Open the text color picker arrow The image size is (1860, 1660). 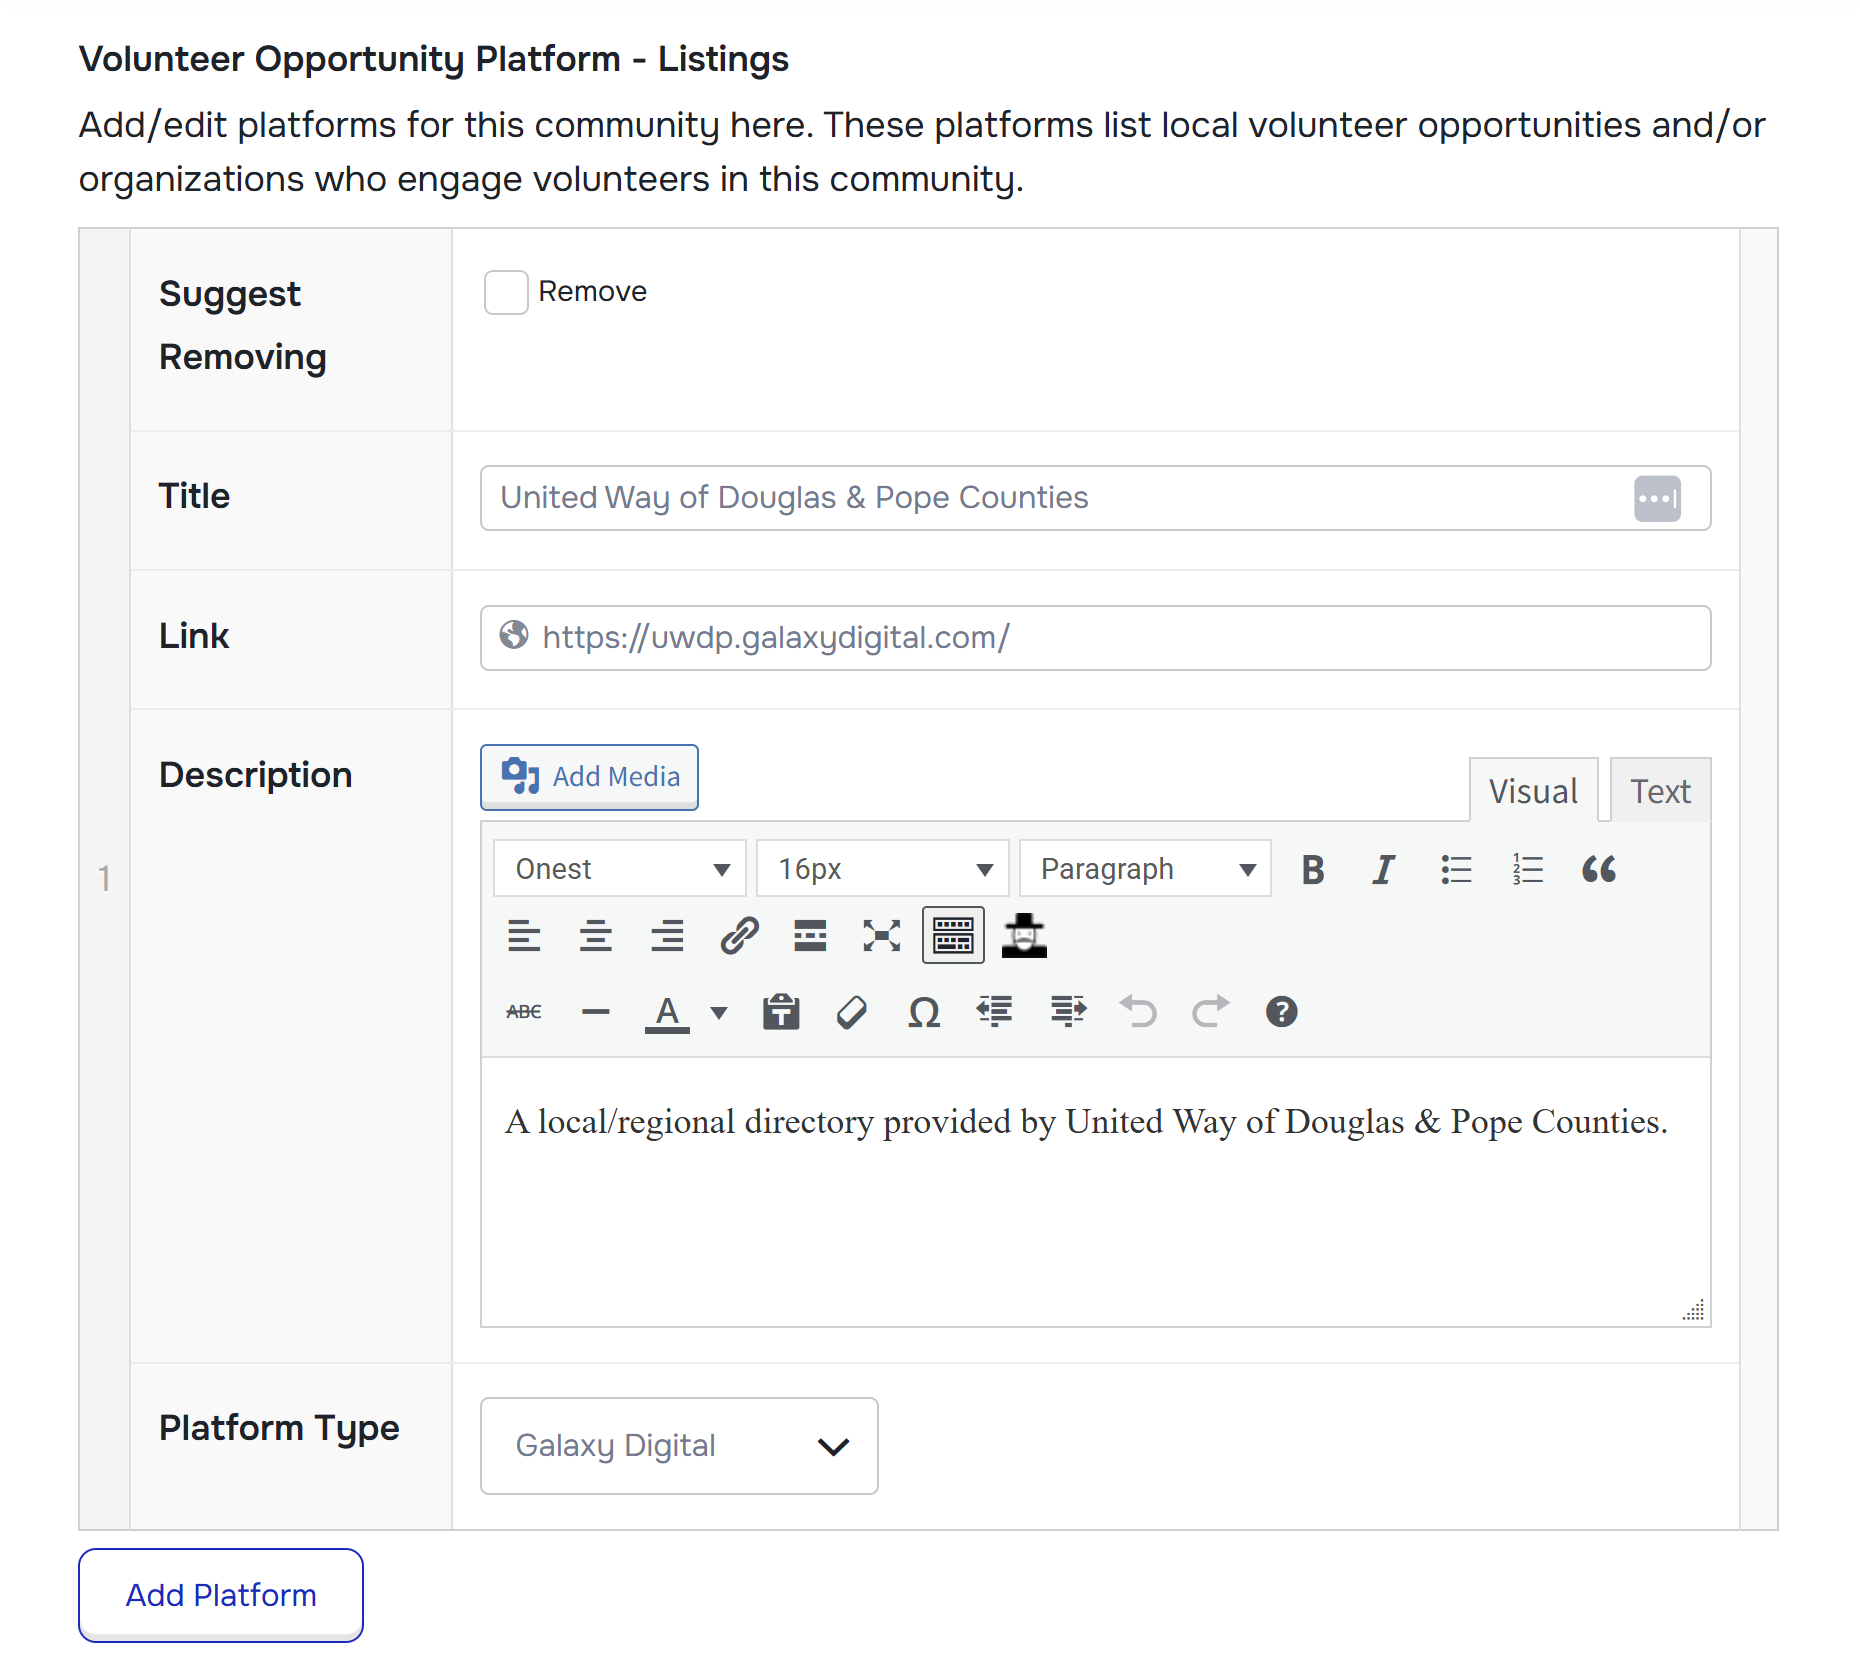[x=719, y=1013]
